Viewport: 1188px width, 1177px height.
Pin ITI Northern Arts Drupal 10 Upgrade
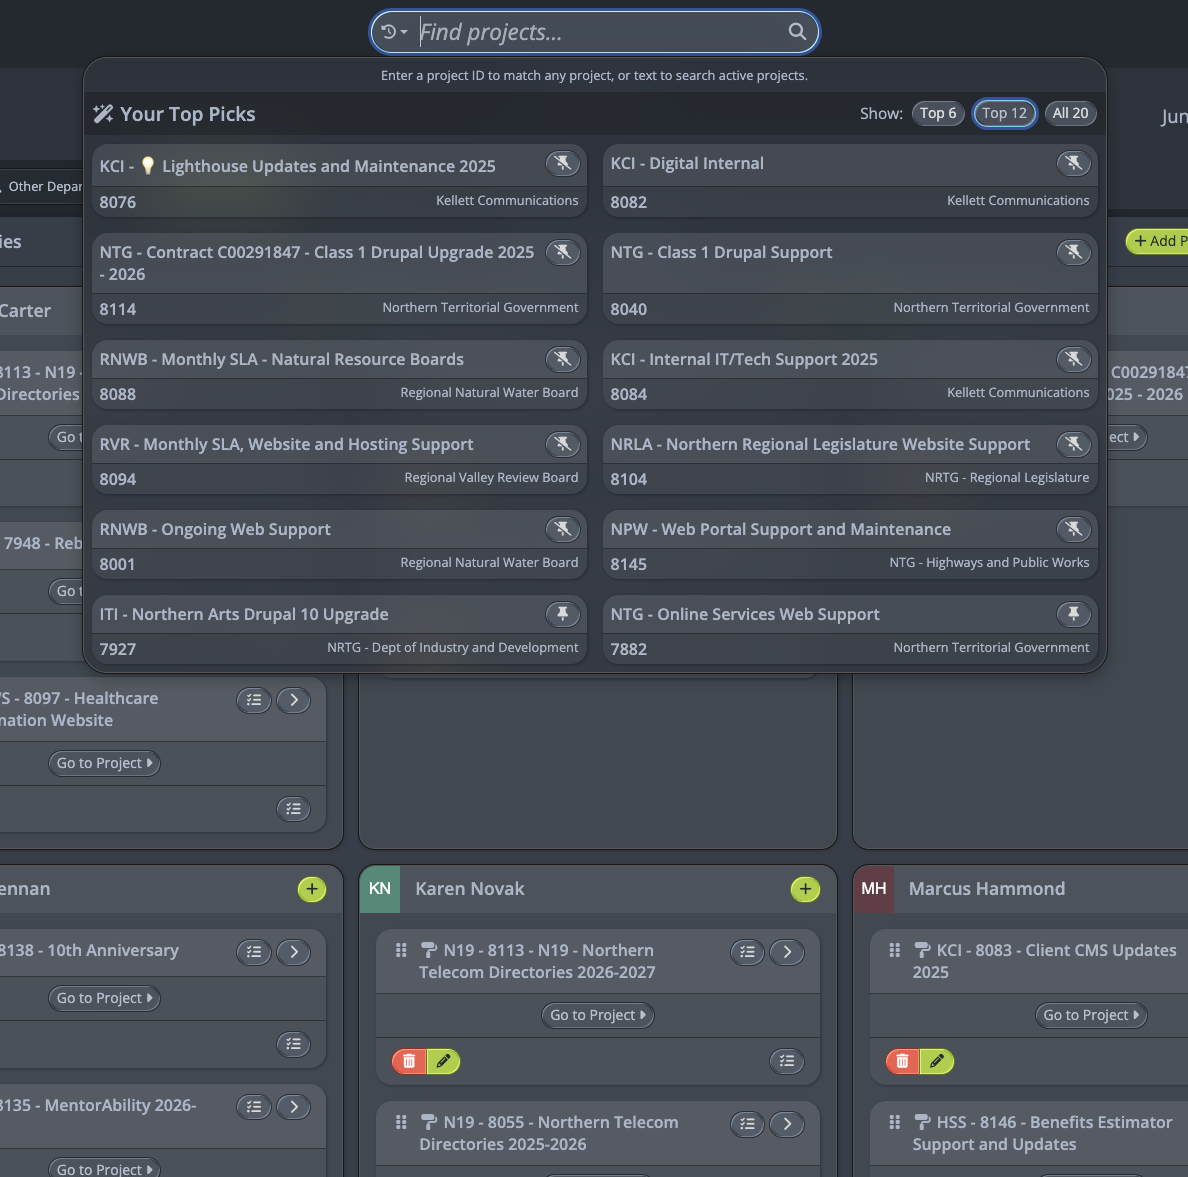(562, 614)
